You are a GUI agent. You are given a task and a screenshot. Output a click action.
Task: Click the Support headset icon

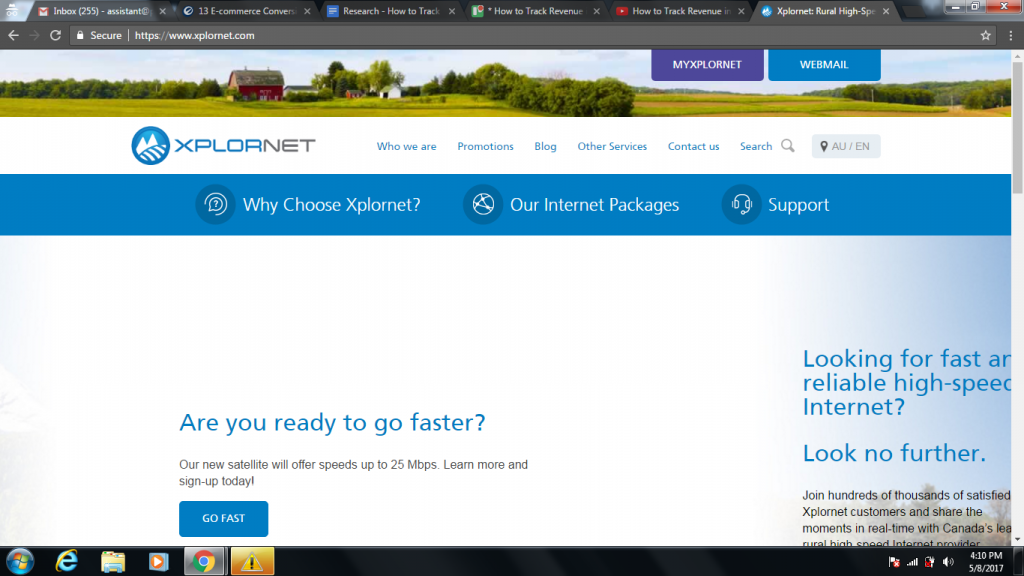(x=741, y=204)
